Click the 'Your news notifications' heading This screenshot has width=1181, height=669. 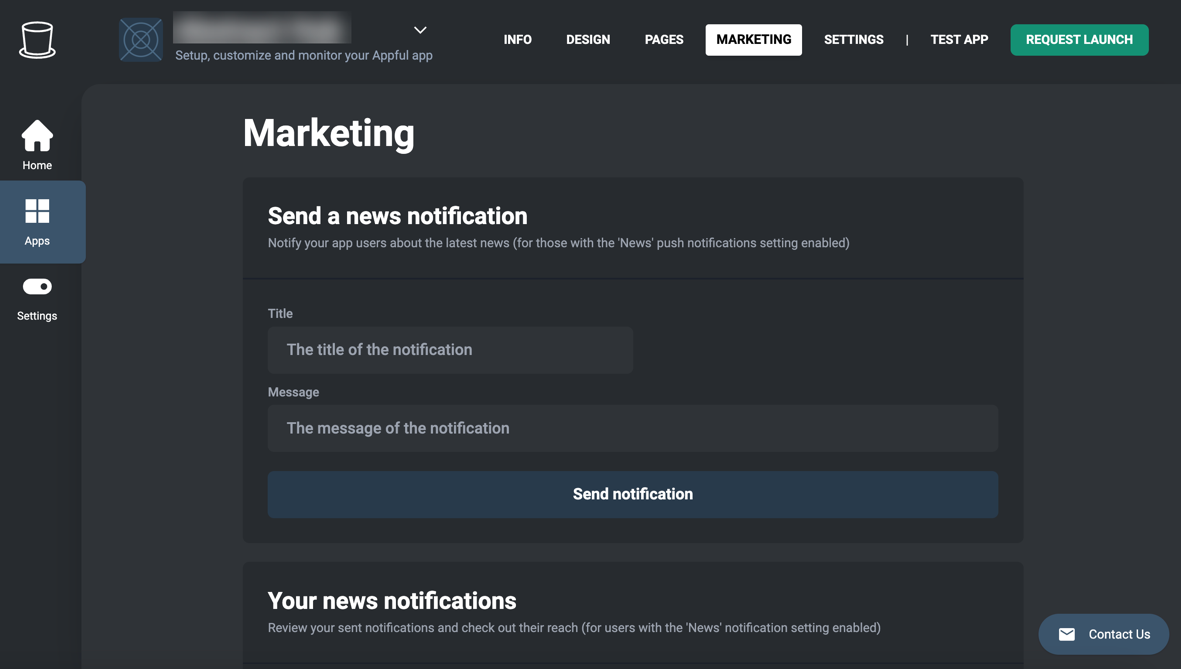click(392, 601)
